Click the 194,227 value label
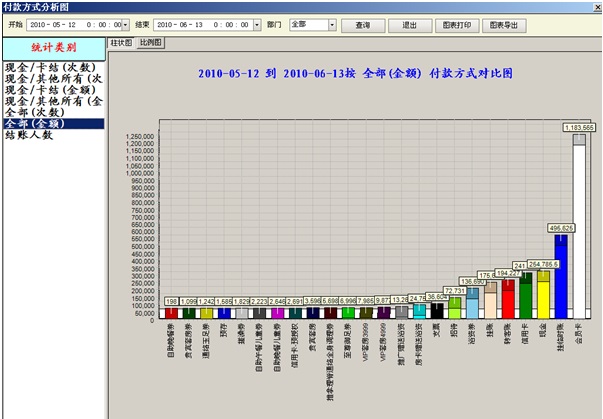 [x=508, y=273]
